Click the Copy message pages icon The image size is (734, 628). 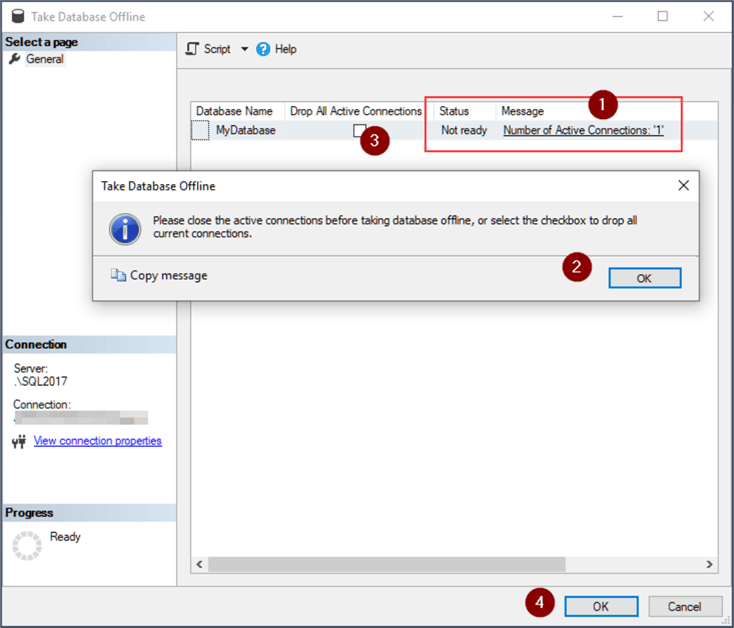click(118, 275)
